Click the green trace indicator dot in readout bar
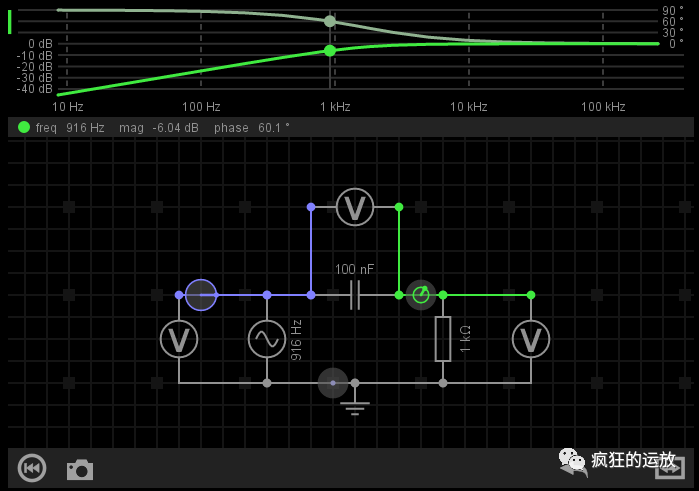699x491 pixels. (24, 128)
